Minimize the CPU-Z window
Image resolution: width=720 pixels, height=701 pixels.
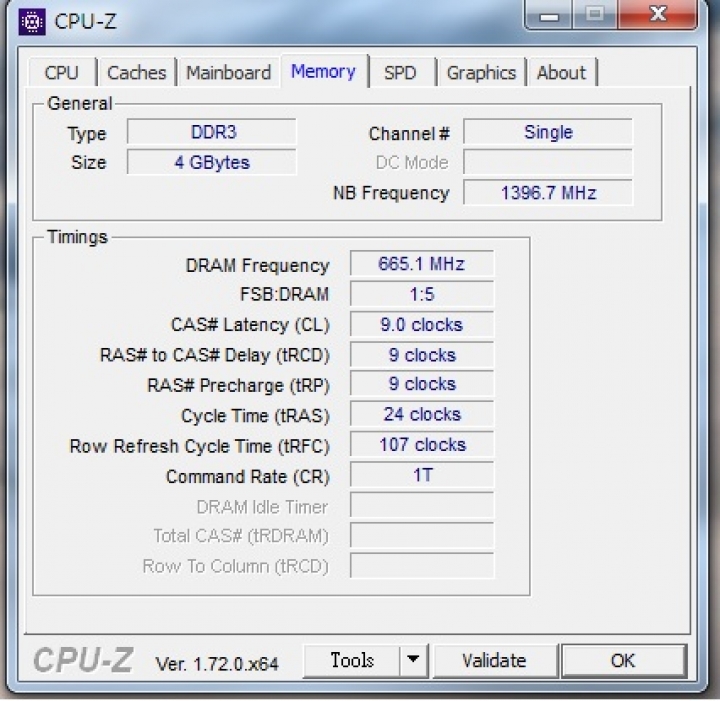coord(549,15)
